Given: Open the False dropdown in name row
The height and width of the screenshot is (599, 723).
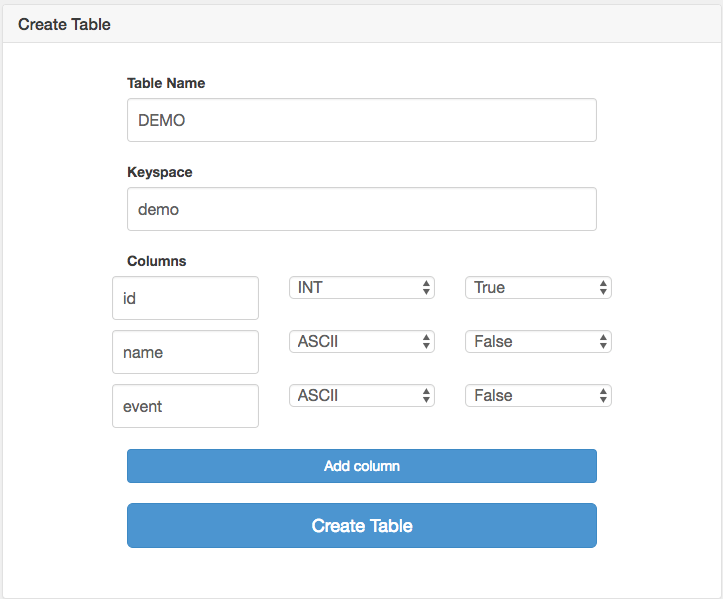Looking at the screenshot, I should (x=537, y=342).
